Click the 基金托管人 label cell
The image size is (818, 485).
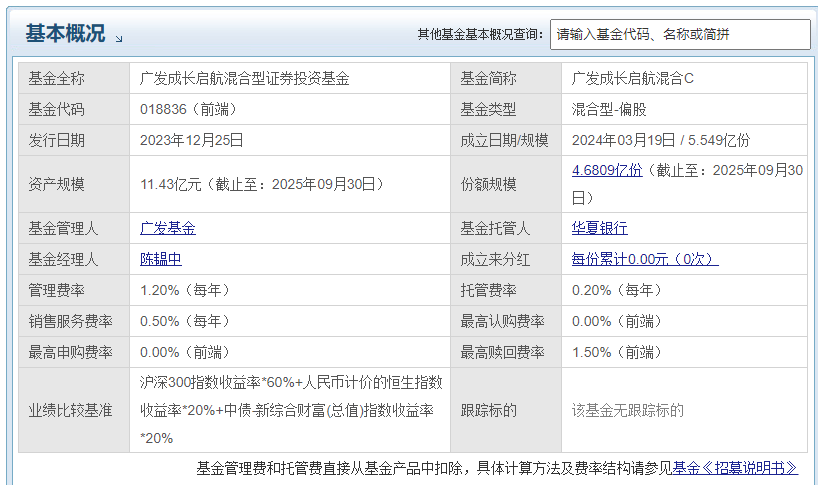coord(506,228)
